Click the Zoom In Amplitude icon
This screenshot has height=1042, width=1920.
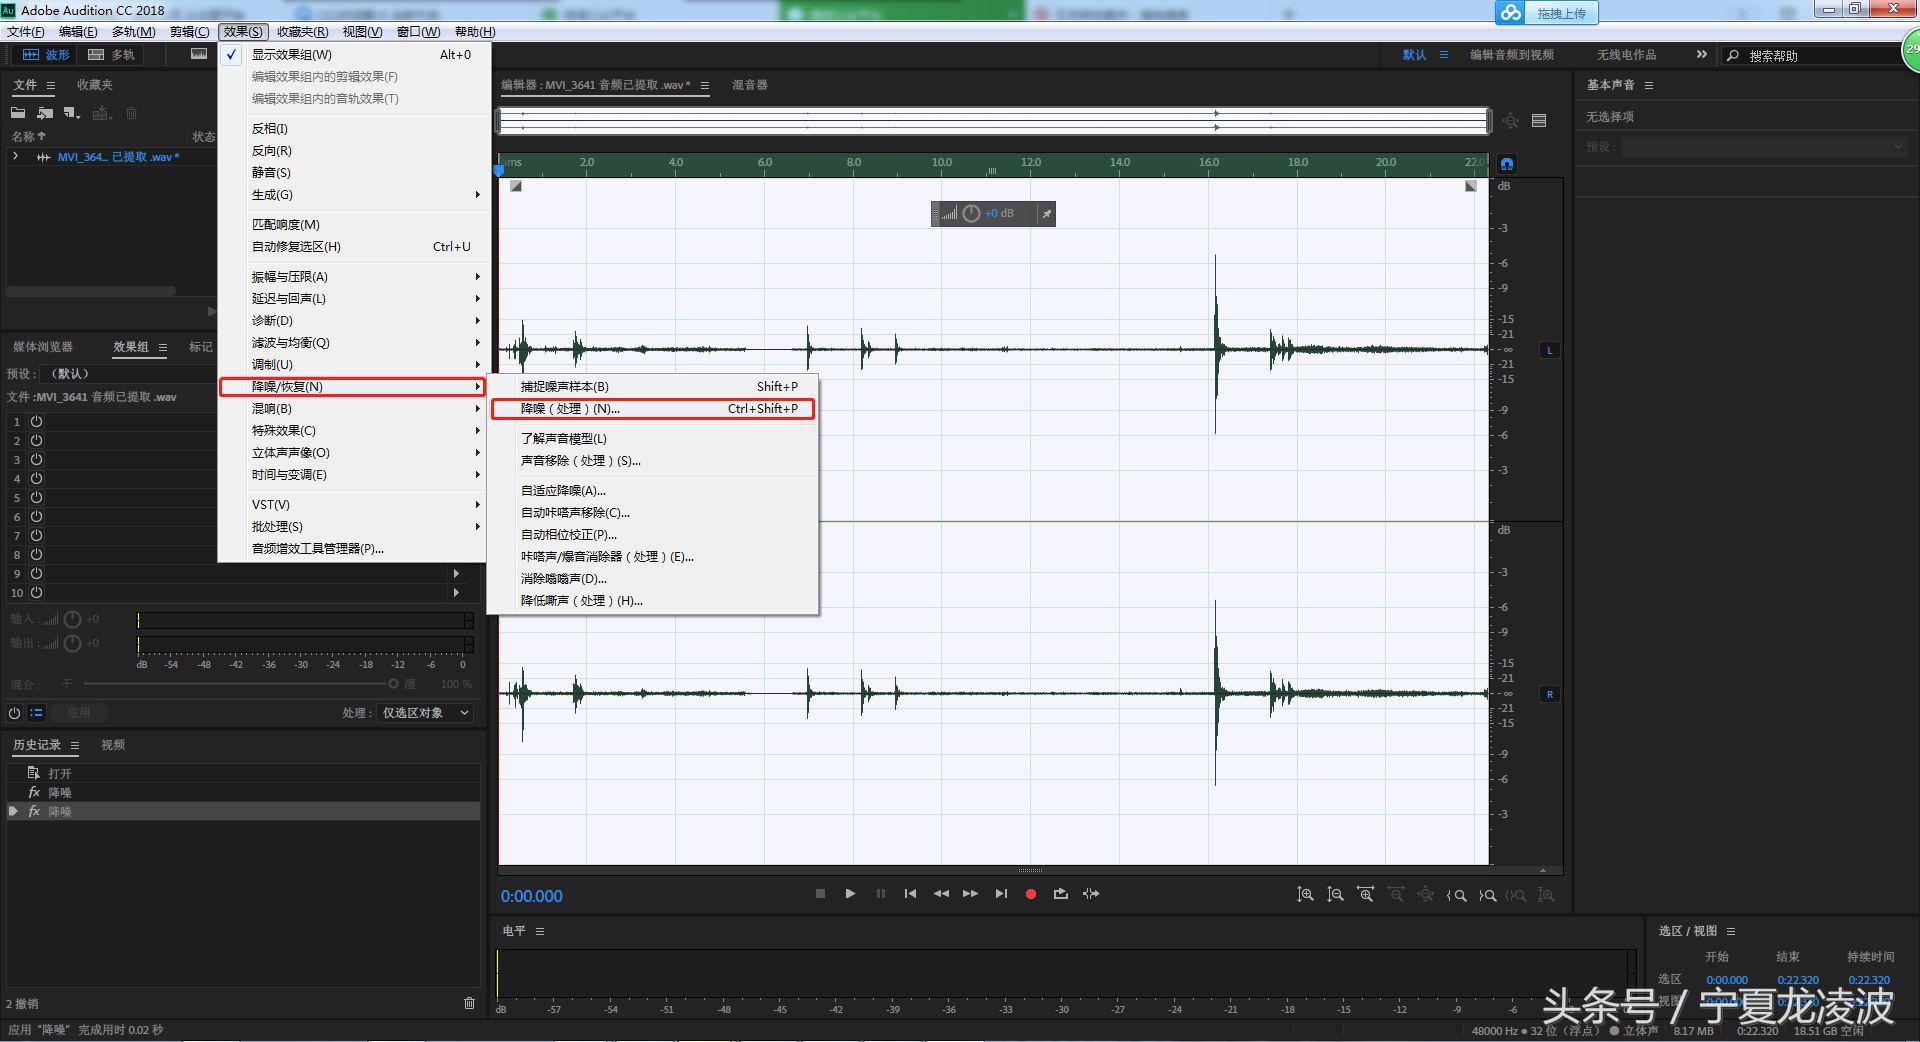click(1305, 895)
